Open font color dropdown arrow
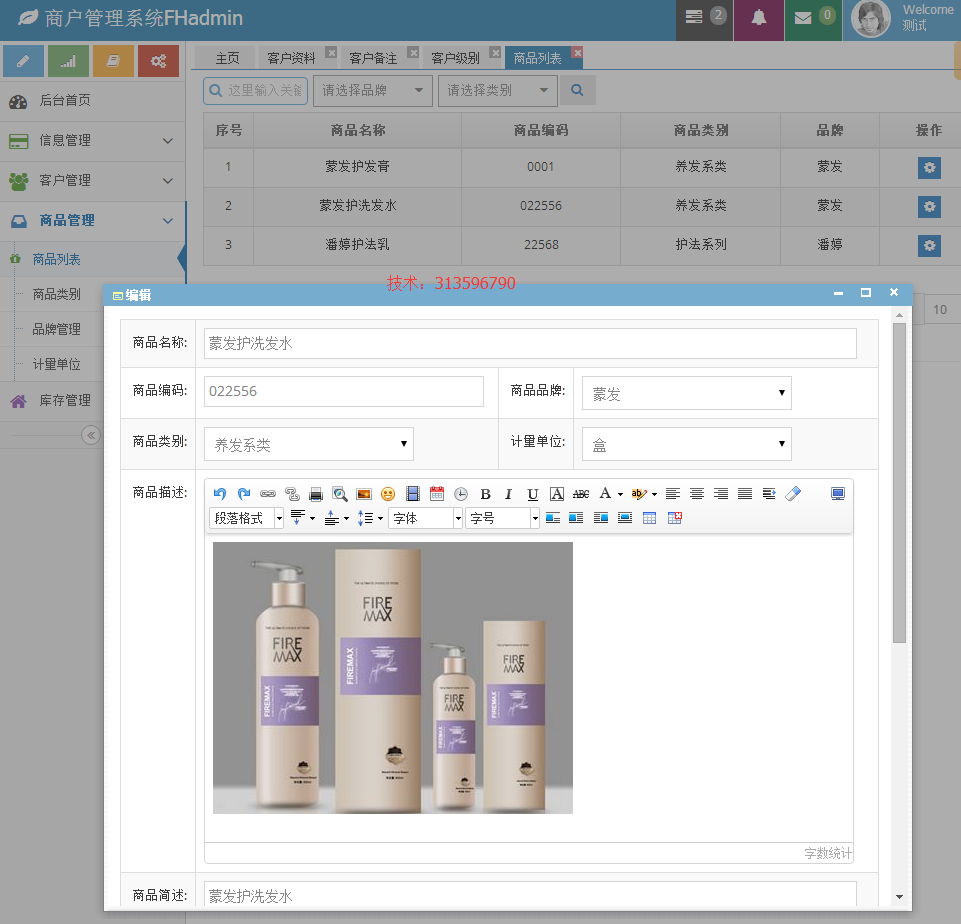 point(620,494)
